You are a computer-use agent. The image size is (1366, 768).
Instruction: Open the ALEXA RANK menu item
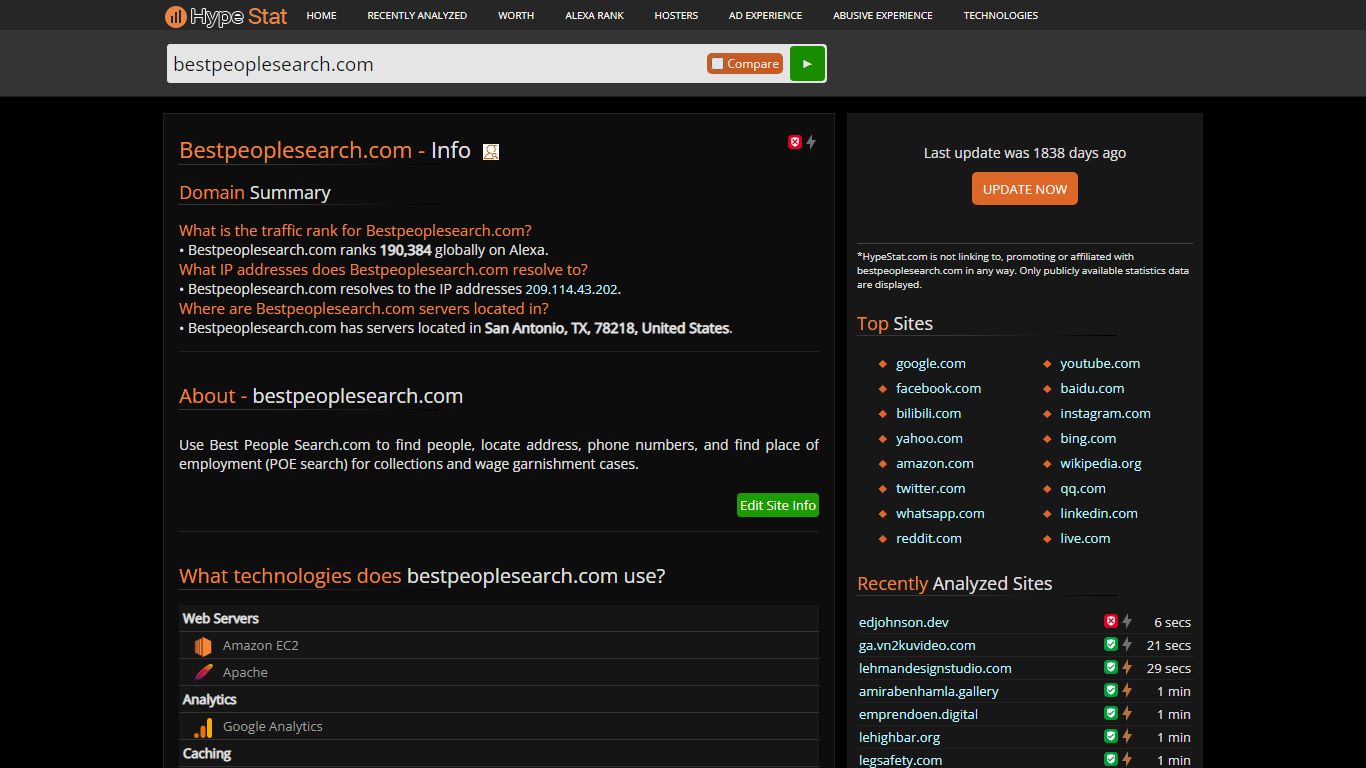[x=594, y=16]
